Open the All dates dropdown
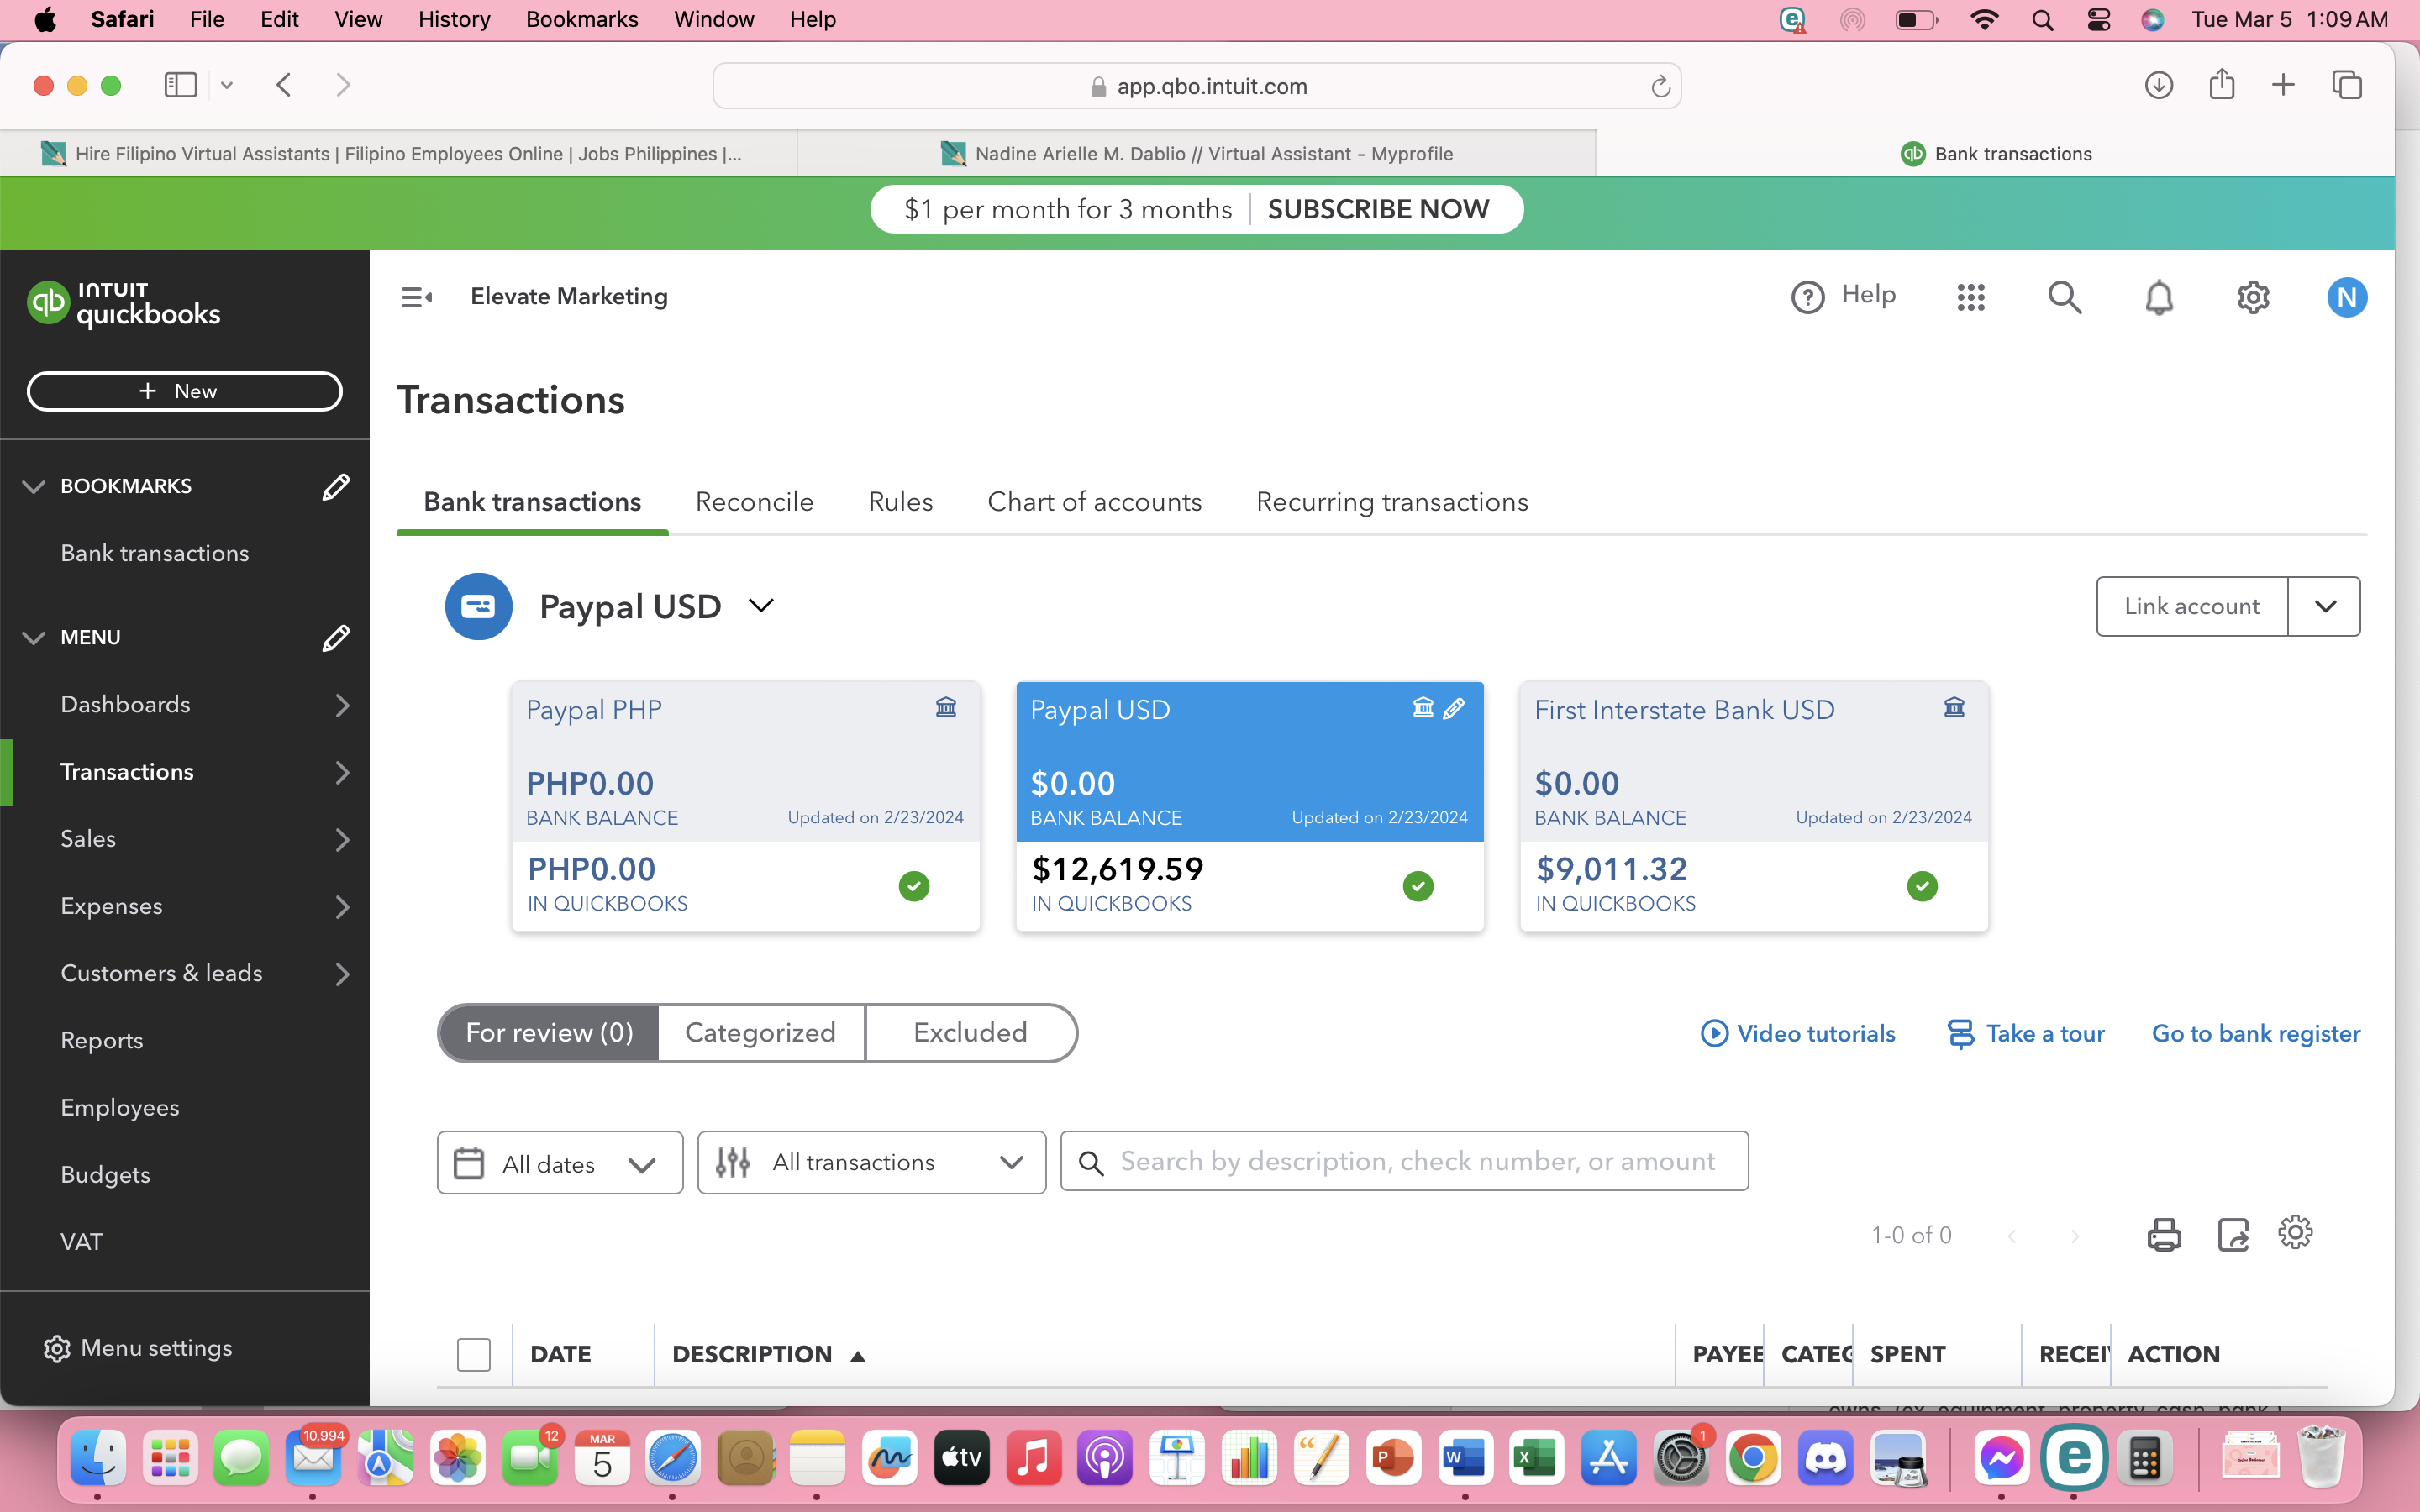2420x1512 pixels. (560, 1163)
